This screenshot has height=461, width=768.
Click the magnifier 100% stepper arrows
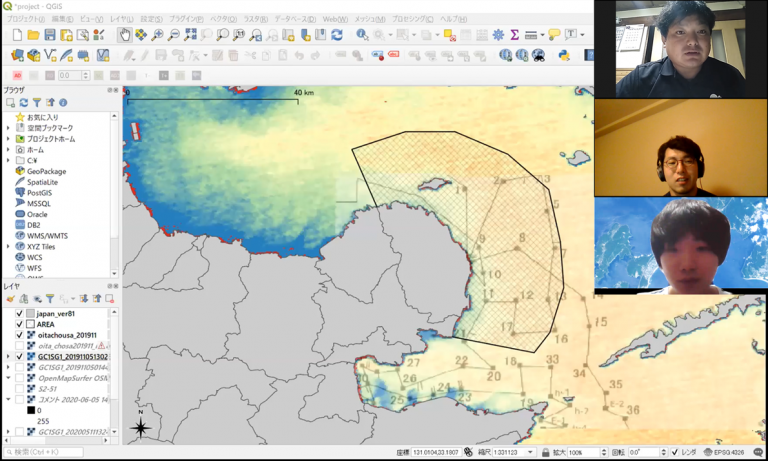[603, 452]
